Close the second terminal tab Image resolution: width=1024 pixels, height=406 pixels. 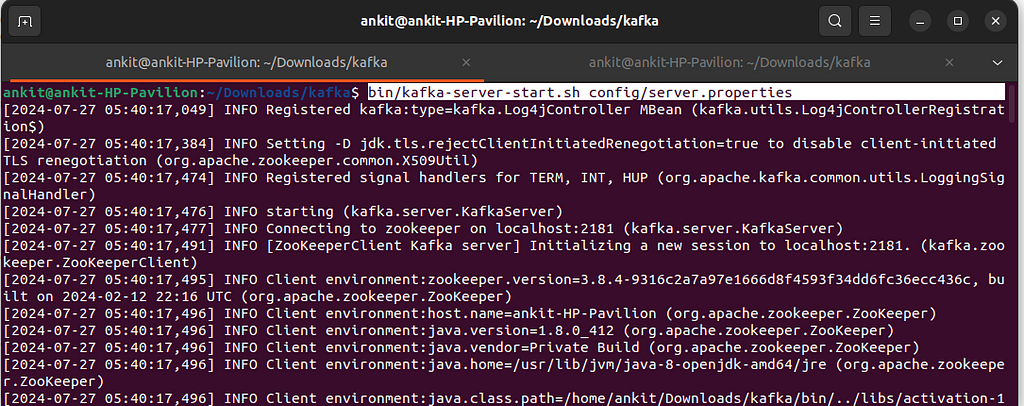pyautogui.click(x=949, y=63)
